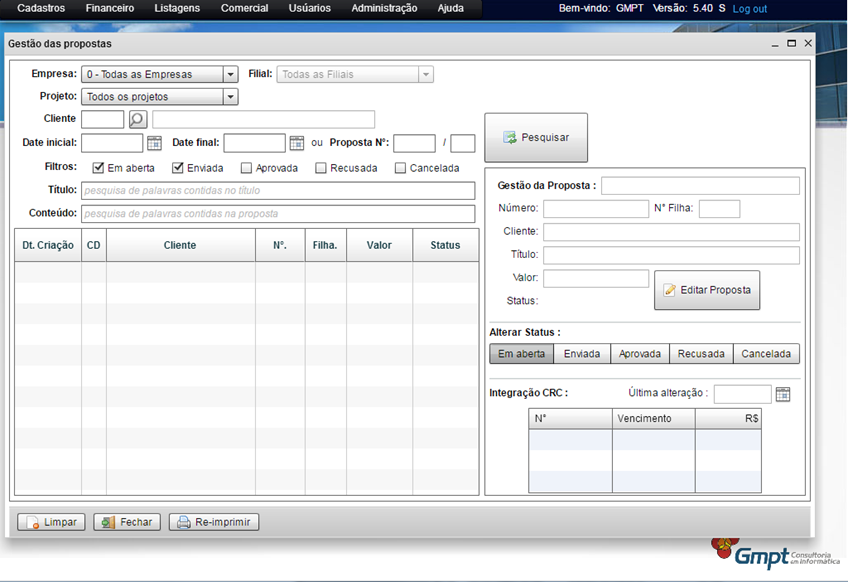This screenshot has height=582, width=848.
Task: Open the Listagens menu
Action: click(x=177, y=8)
